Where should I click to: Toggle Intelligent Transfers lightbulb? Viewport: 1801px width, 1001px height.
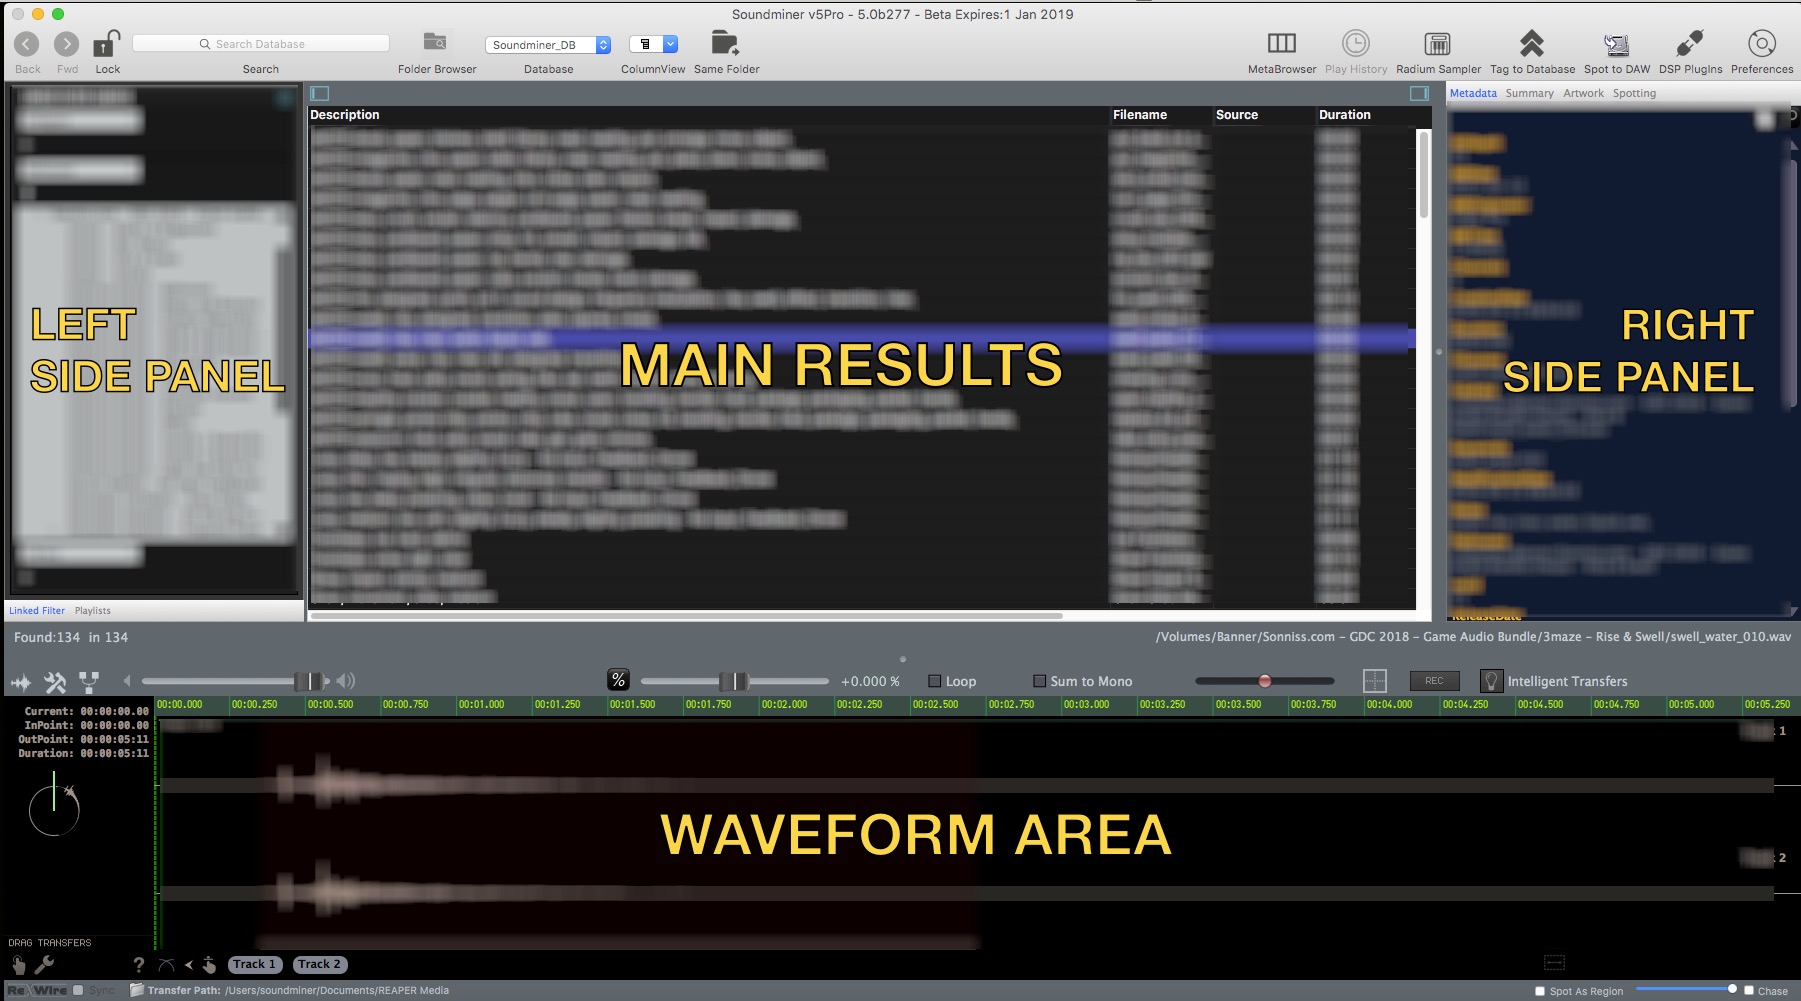pyautogui.click(x=1491, y=681)
